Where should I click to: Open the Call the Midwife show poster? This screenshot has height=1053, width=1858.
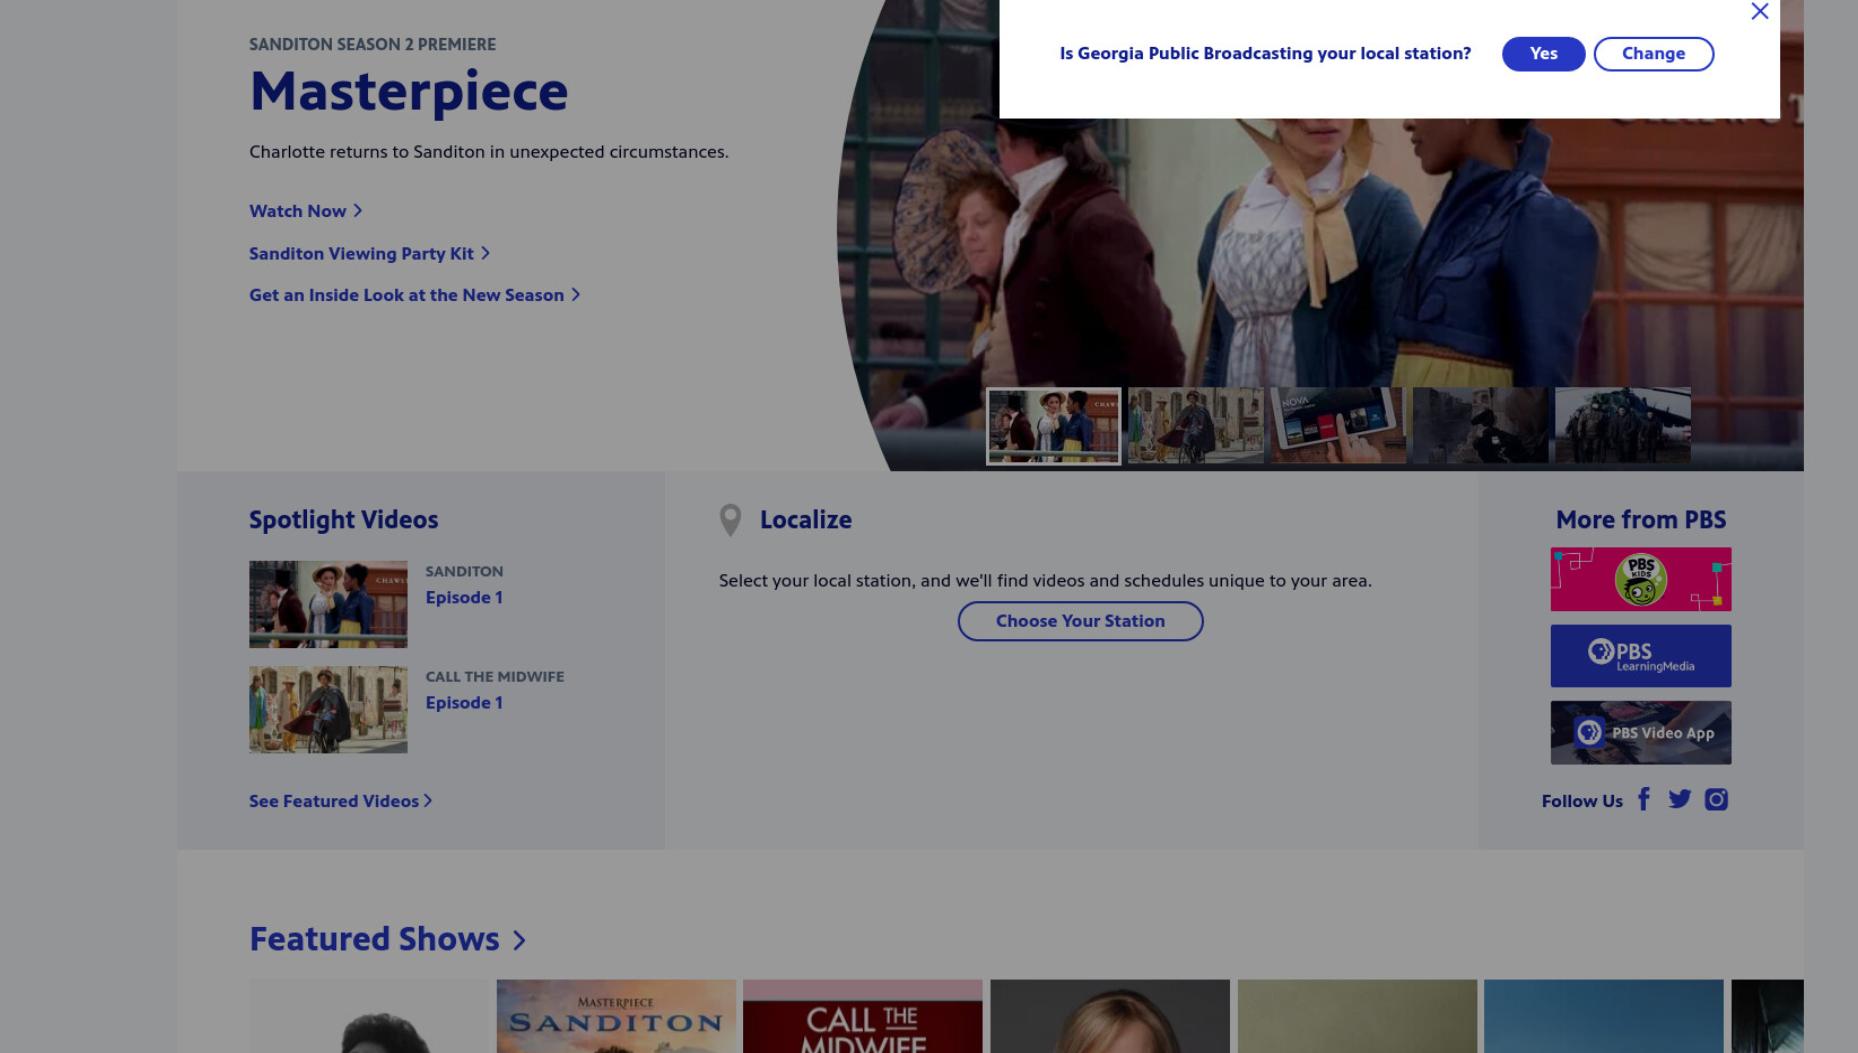tap(862, 1016)
